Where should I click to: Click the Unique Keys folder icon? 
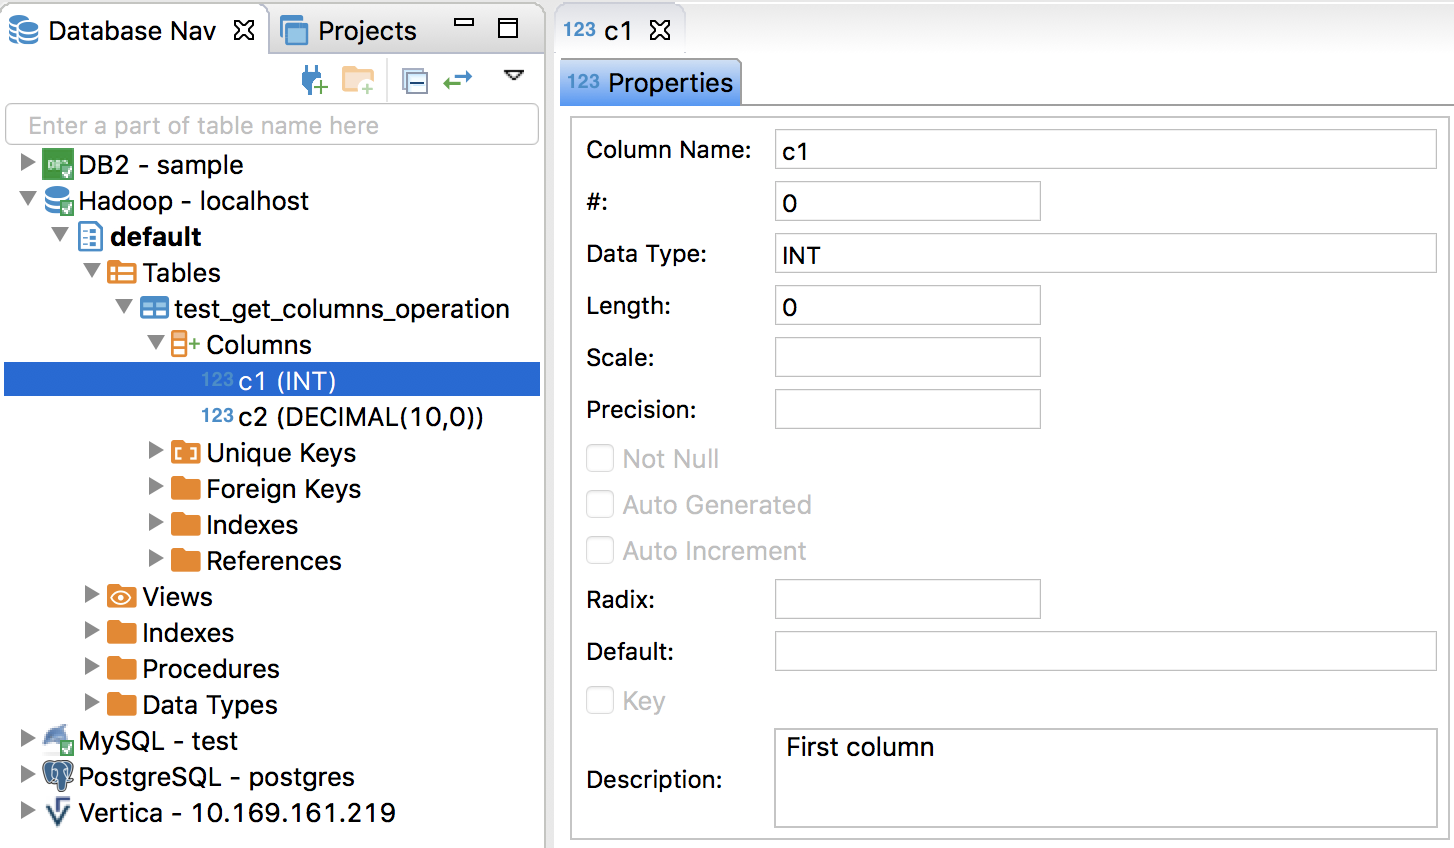coord(185,453)
